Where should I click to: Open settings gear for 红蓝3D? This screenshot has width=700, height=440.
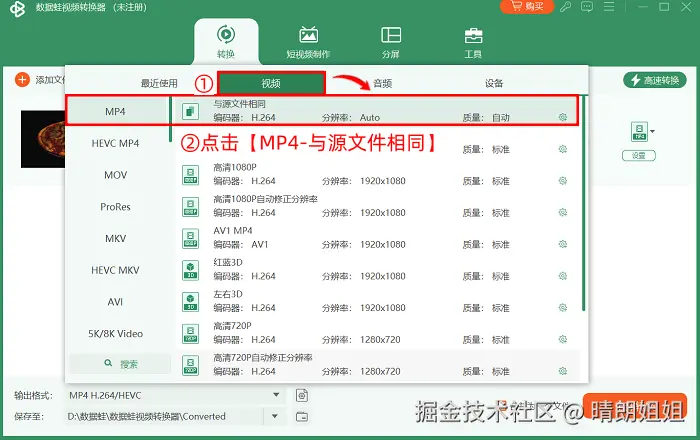click(x=562, y=276)
